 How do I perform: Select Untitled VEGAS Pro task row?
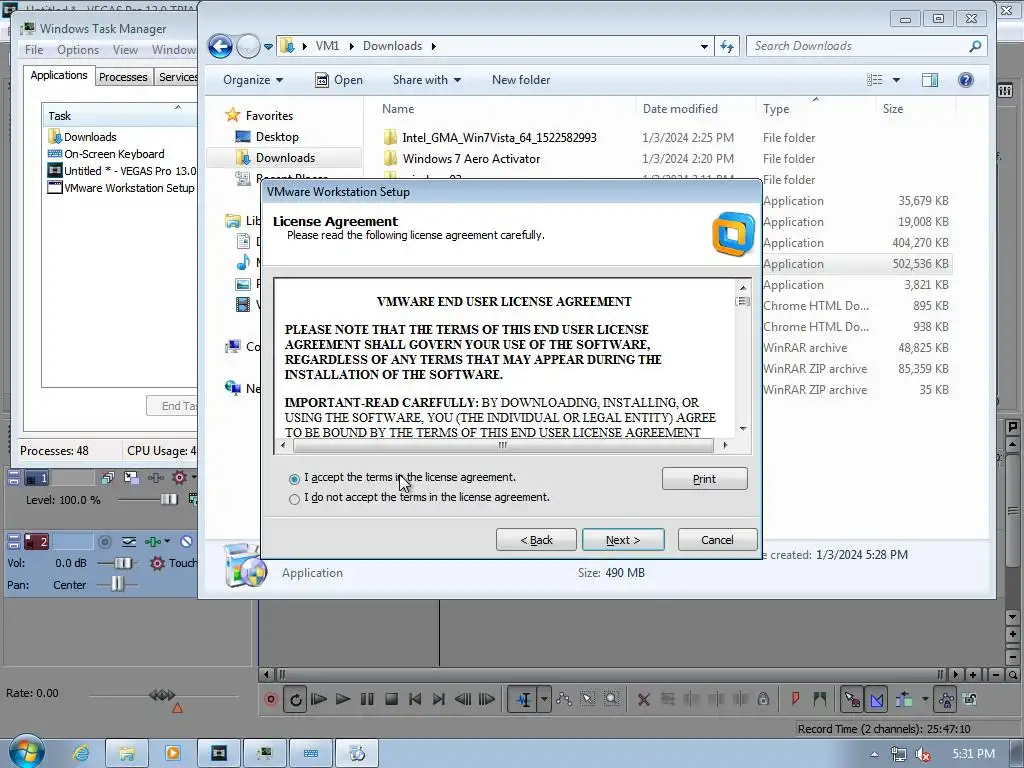coord(121,171)
